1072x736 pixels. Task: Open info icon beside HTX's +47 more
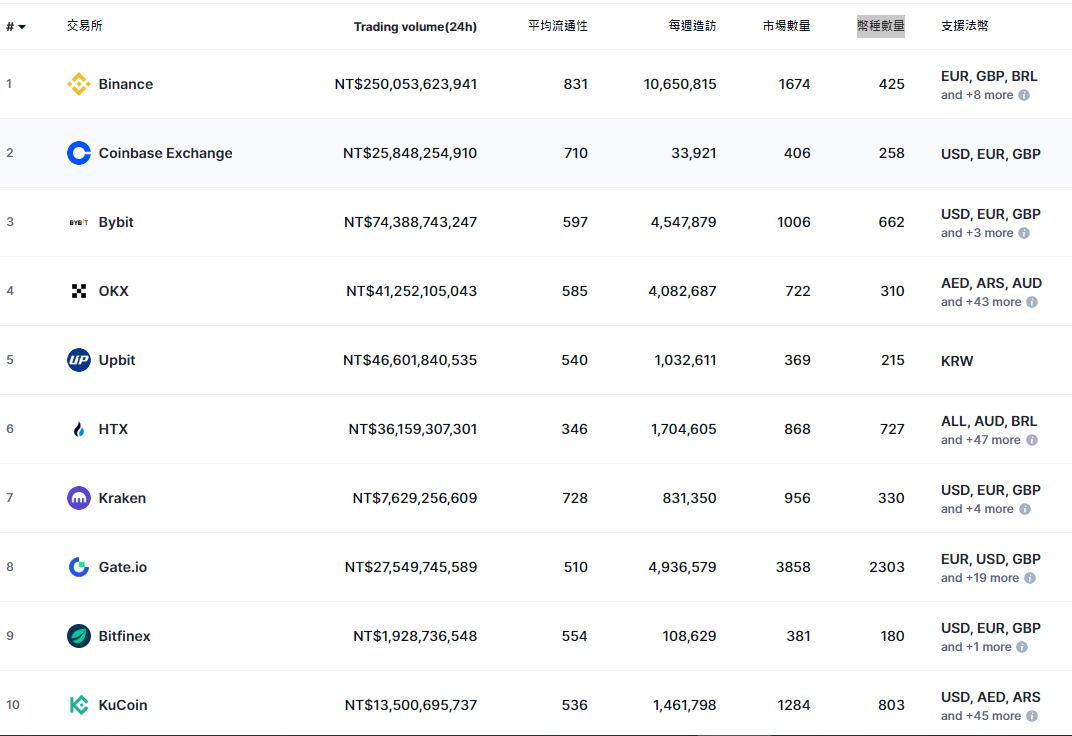tap(1032, 440)
